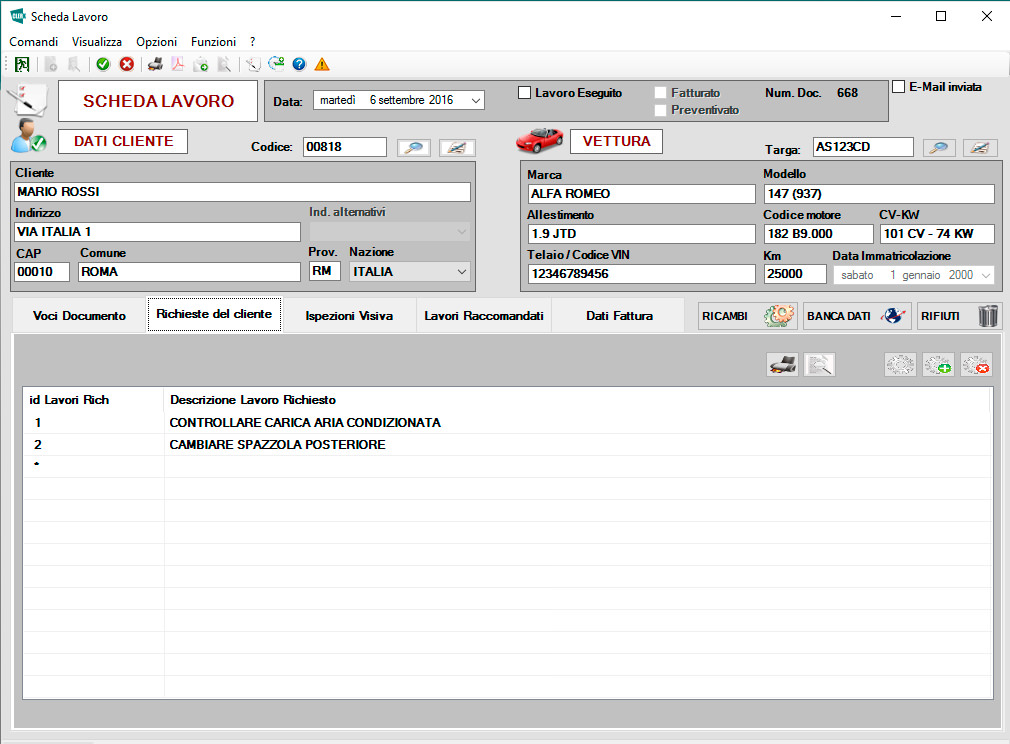
Task: Search customer with magnifier next to Codice
Action: tap(414, 148)
